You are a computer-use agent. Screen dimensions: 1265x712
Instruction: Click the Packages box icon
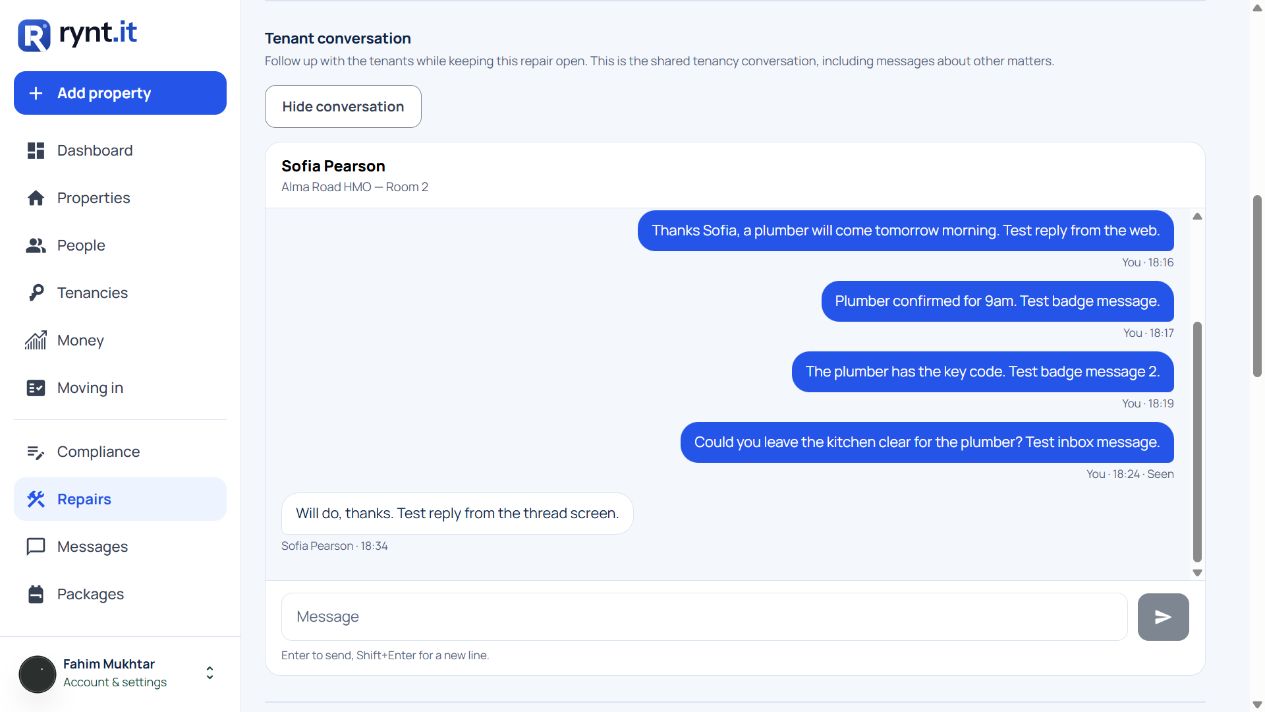click(x=36, y=594)
